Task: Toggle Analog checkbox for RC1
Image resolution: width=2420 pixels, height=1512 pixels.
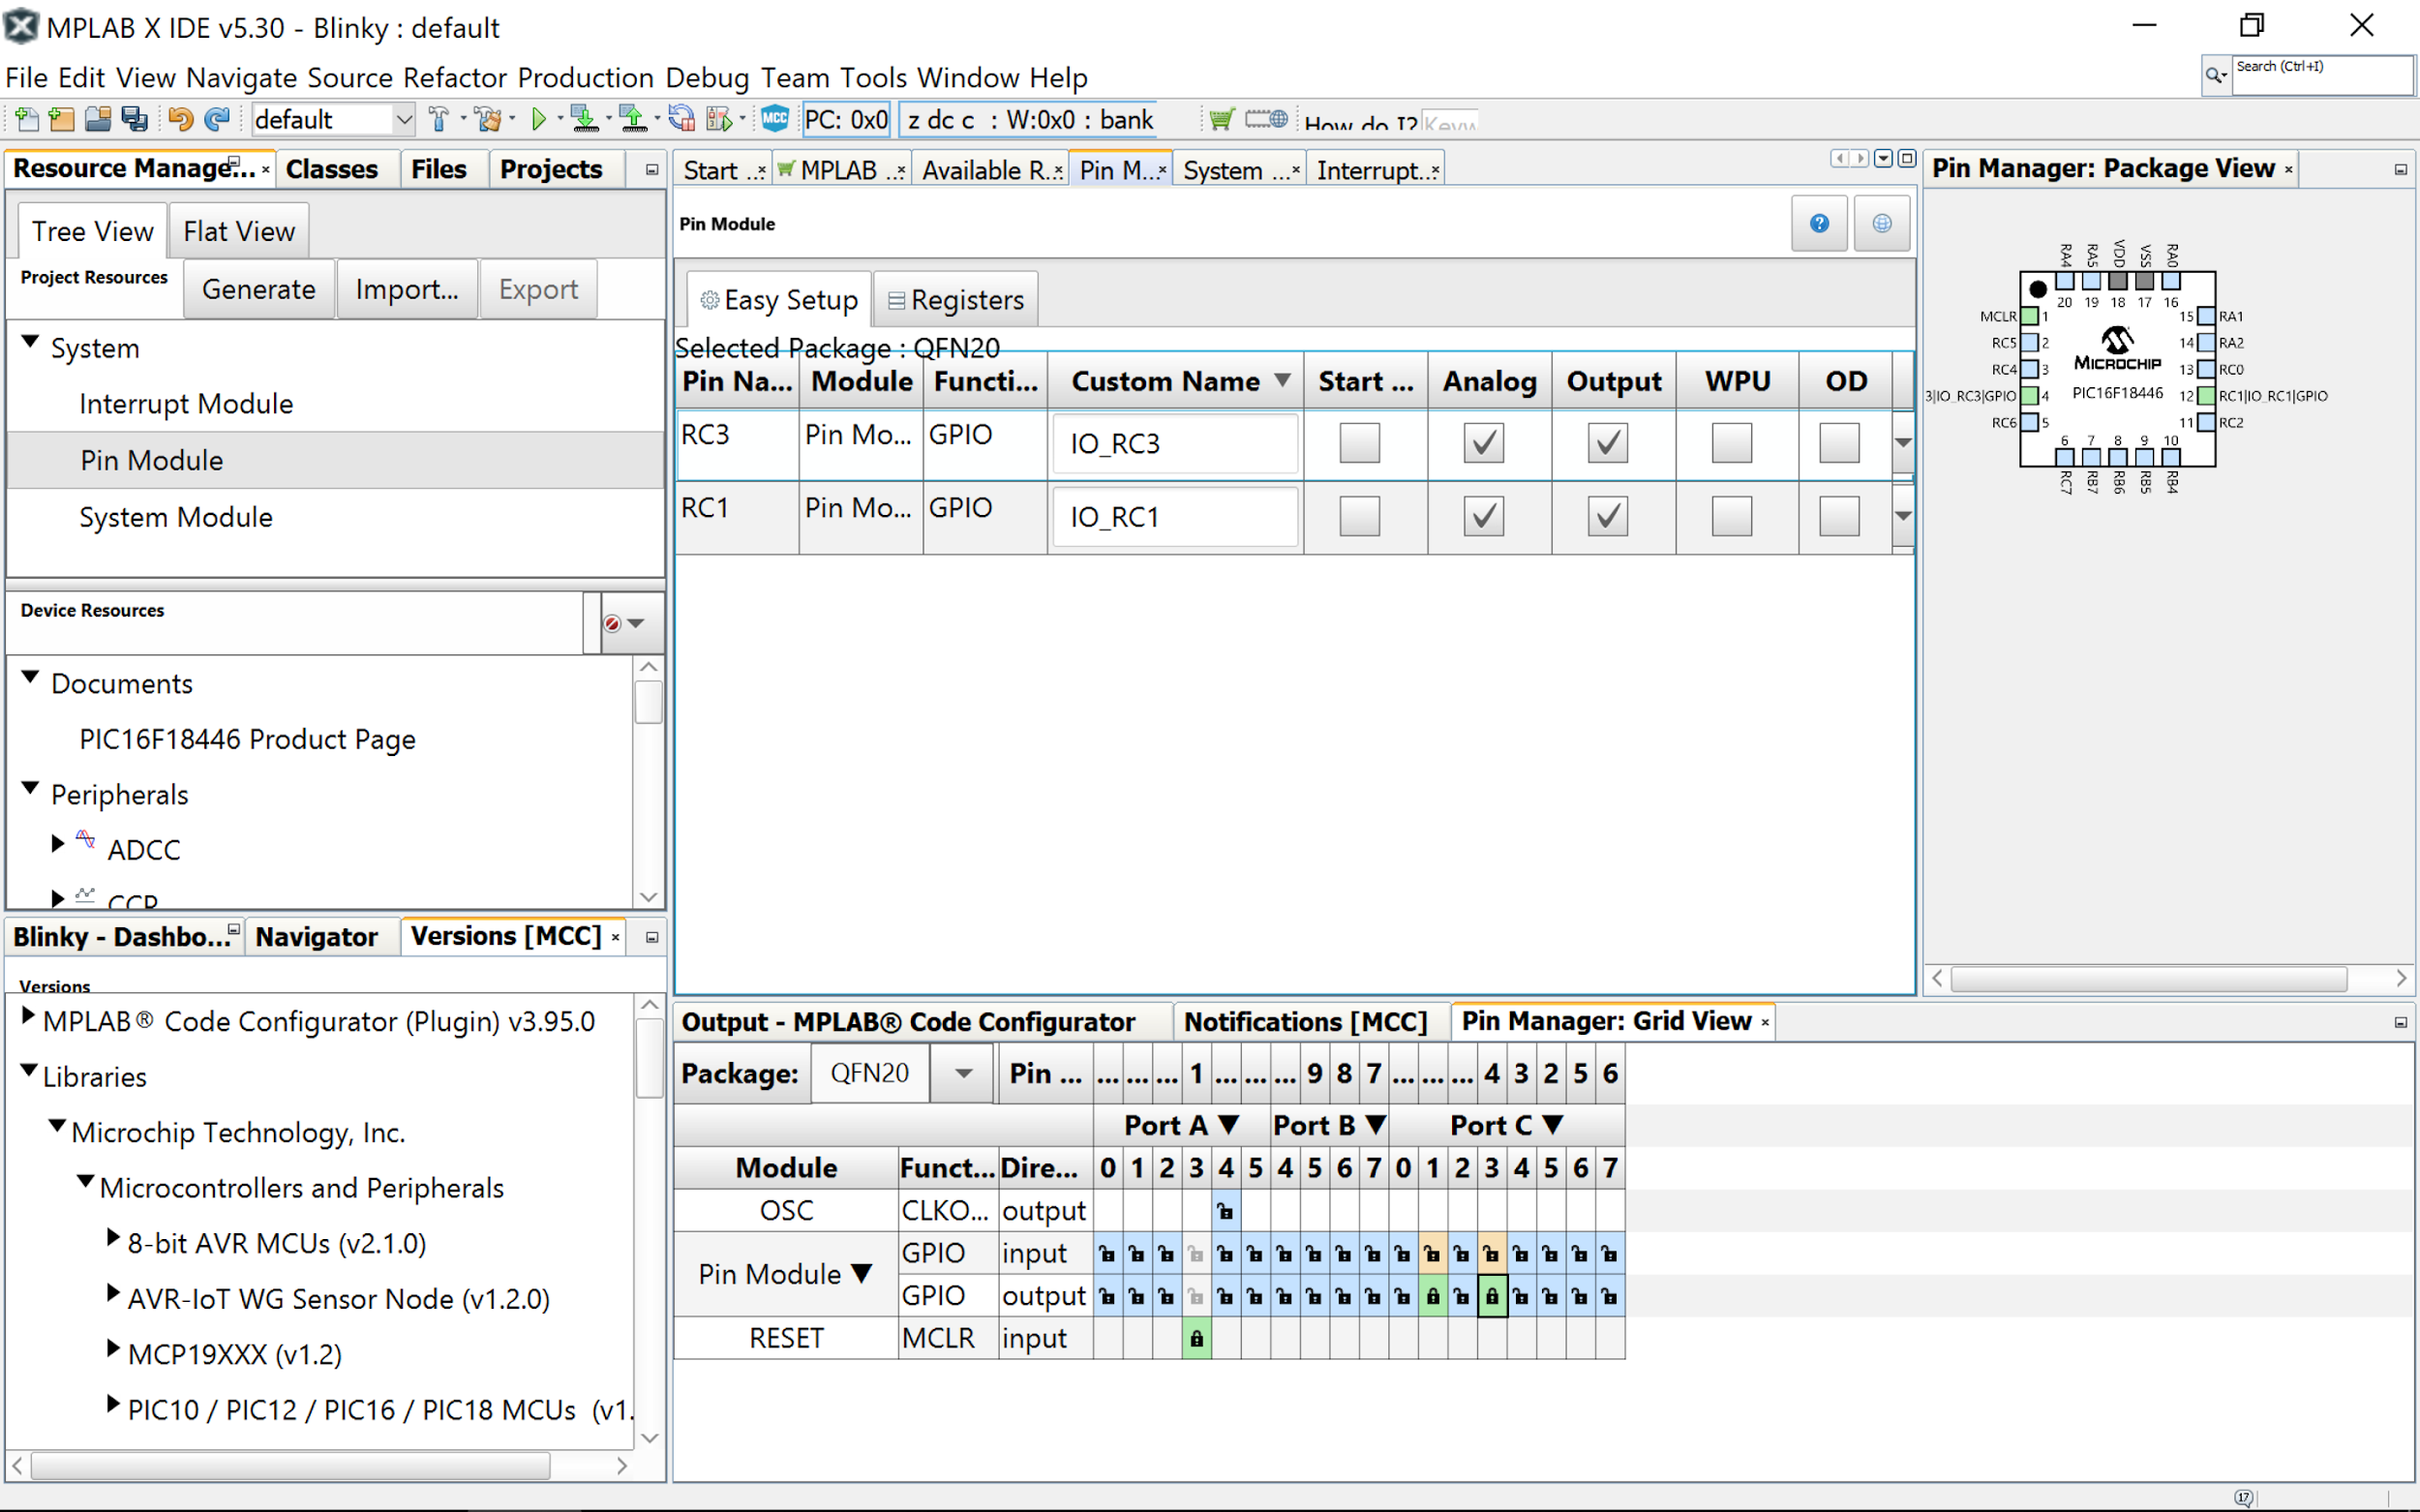Action: pos(1484,516)
